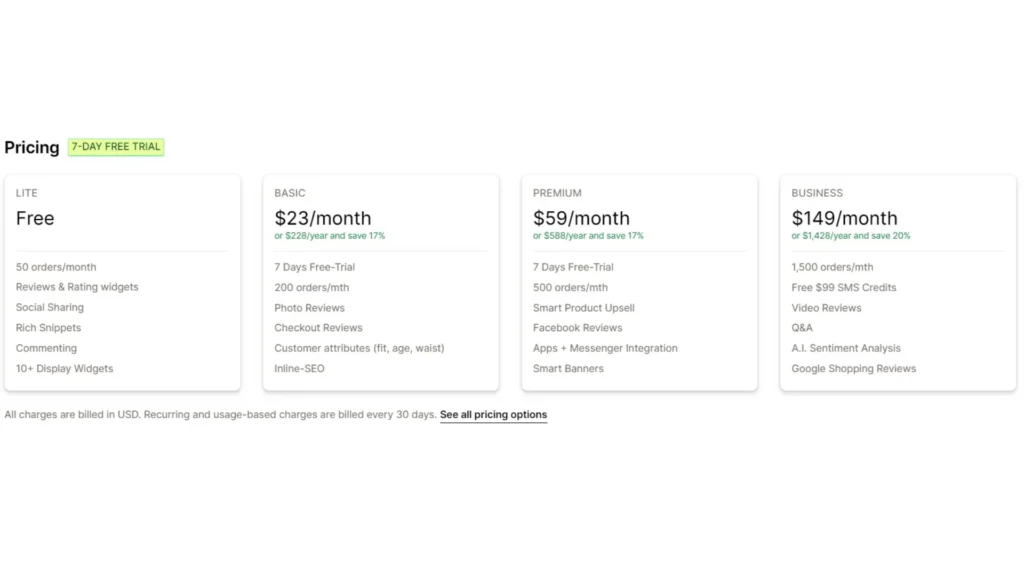Image resolution: width=1024 pixels, height=576 pixels.
Task: Click "Apps + Messenger Integration" feature
Action: [x=605, y=349]
